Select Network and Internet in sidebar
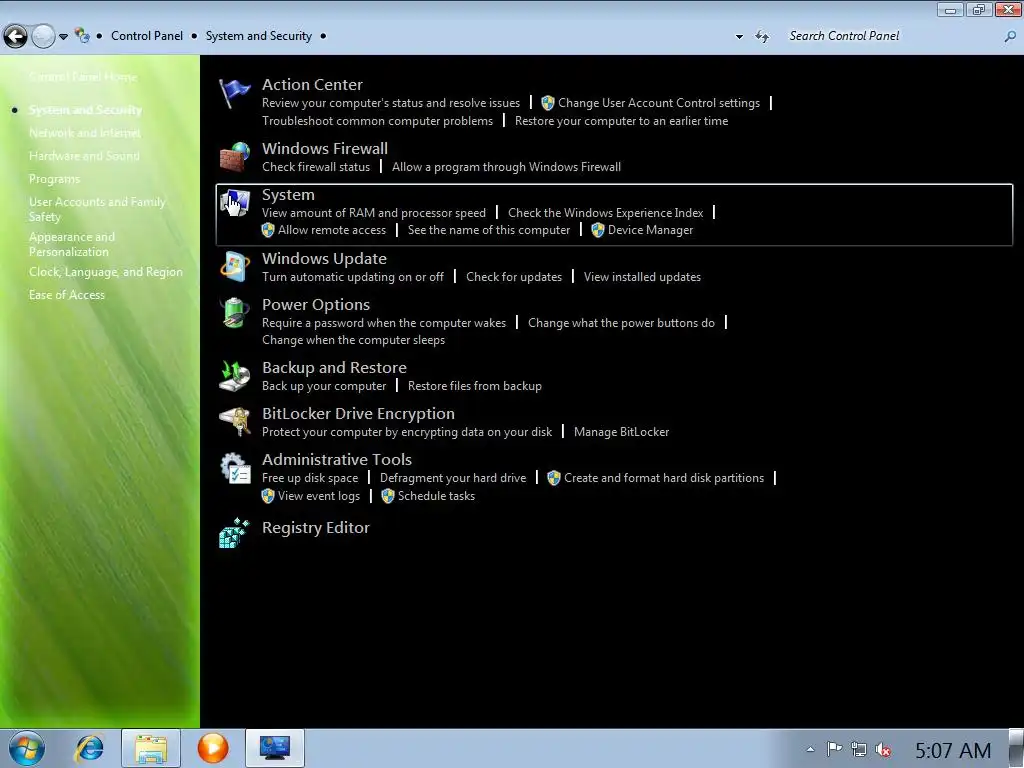 point(85,133)
